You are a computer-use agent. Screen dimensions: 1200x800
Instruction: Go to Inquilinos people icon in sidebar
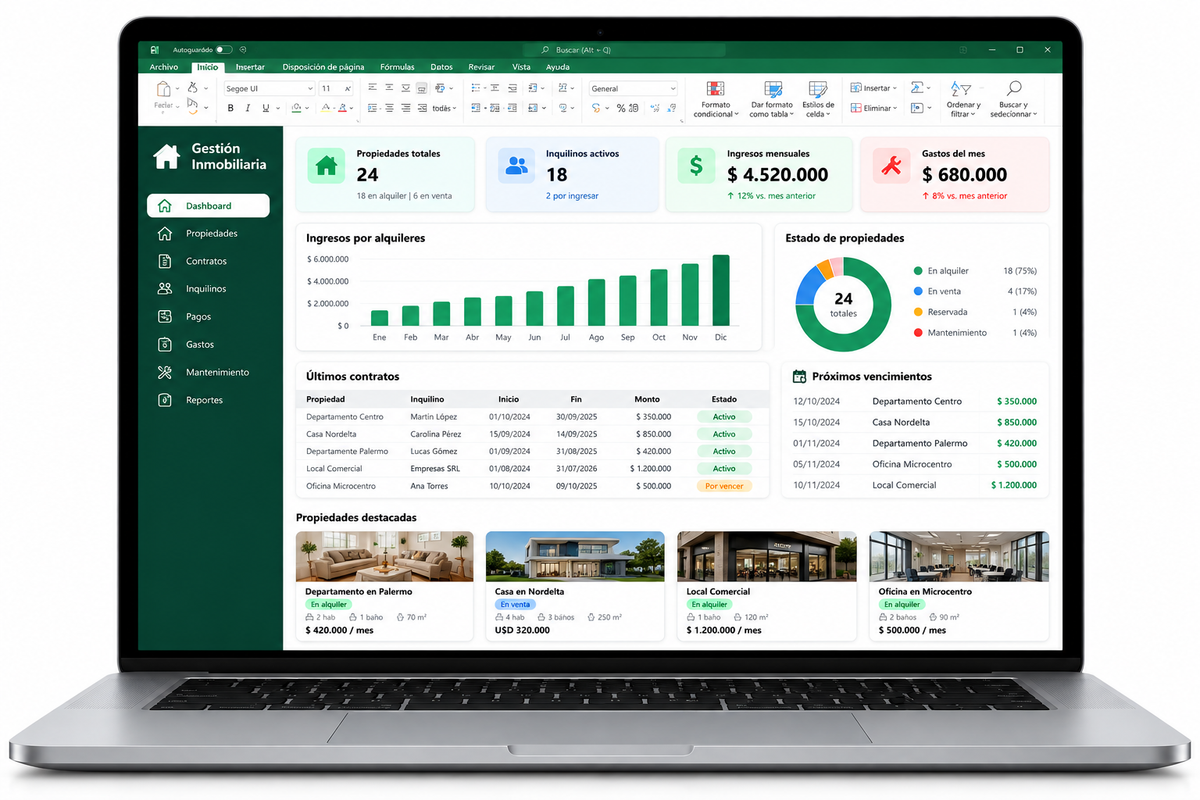coord(165,289)
